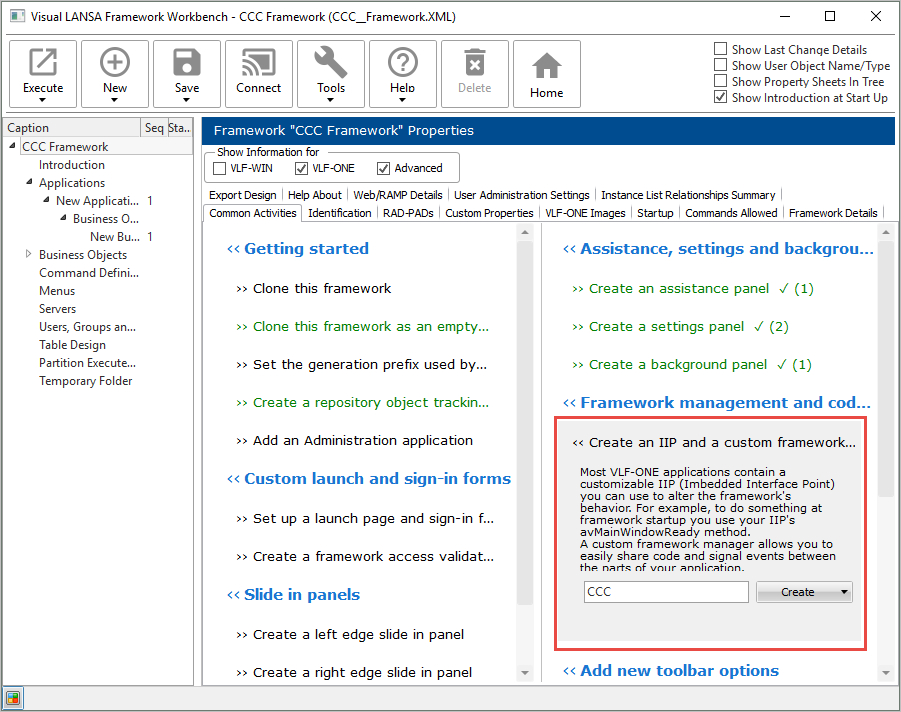
Task: Open the Help dropdown arrow
Action: [x=402, y=100]
